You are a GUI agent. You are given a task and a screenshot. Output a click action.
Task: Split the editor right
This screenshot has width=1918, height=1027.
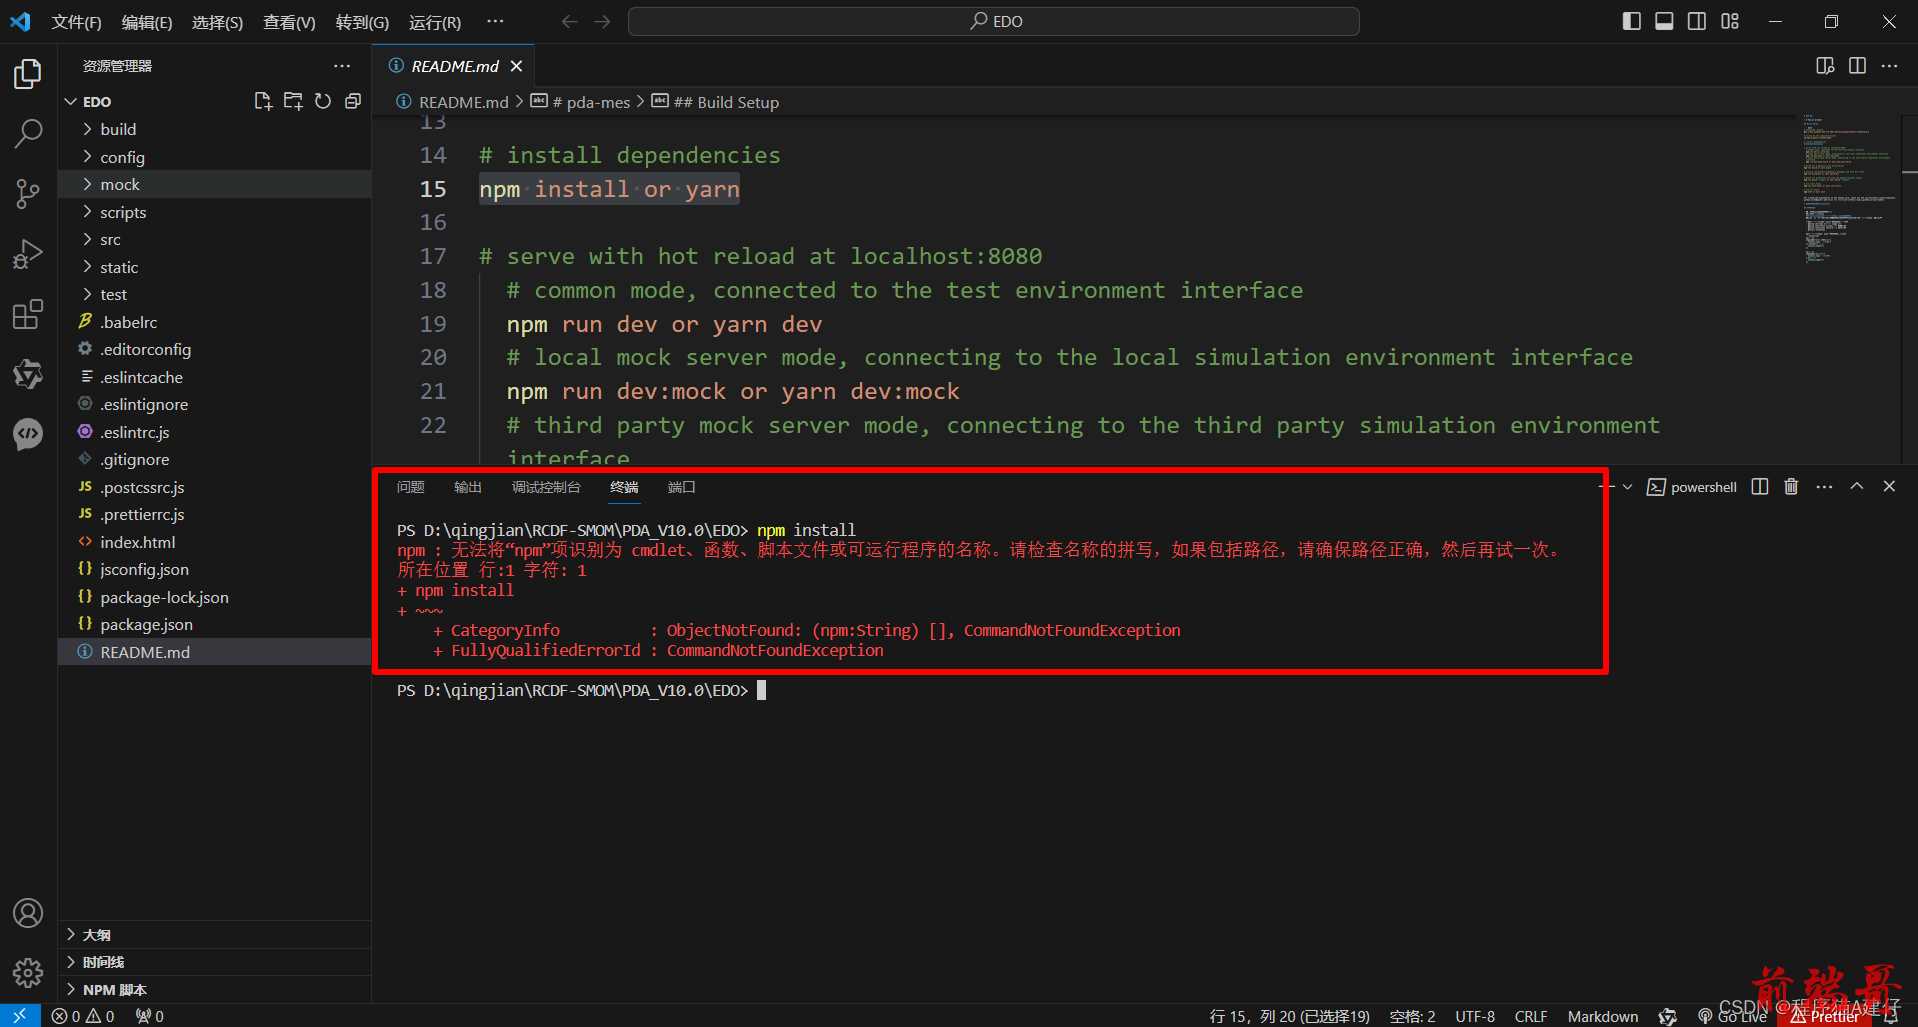[1857, 66]
